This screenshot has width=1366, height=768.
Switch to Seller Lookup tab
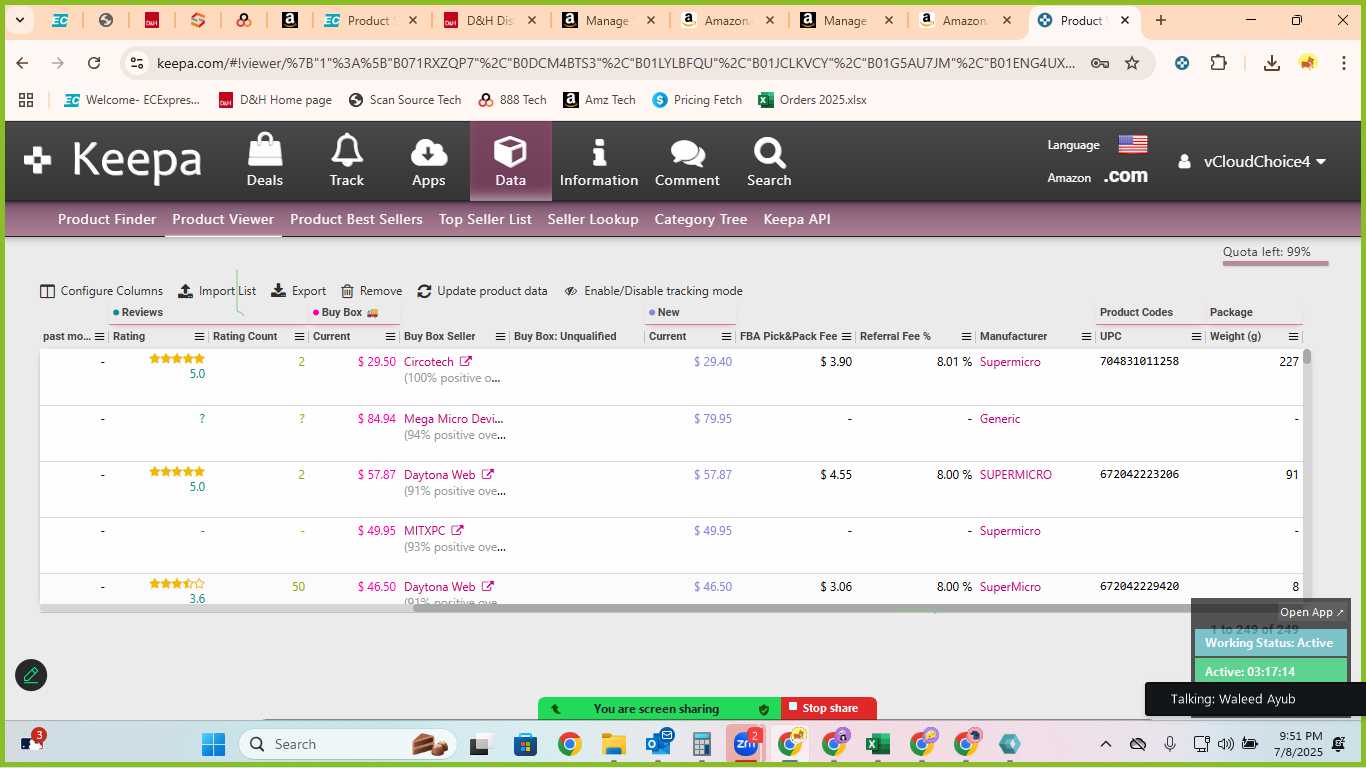593,219
